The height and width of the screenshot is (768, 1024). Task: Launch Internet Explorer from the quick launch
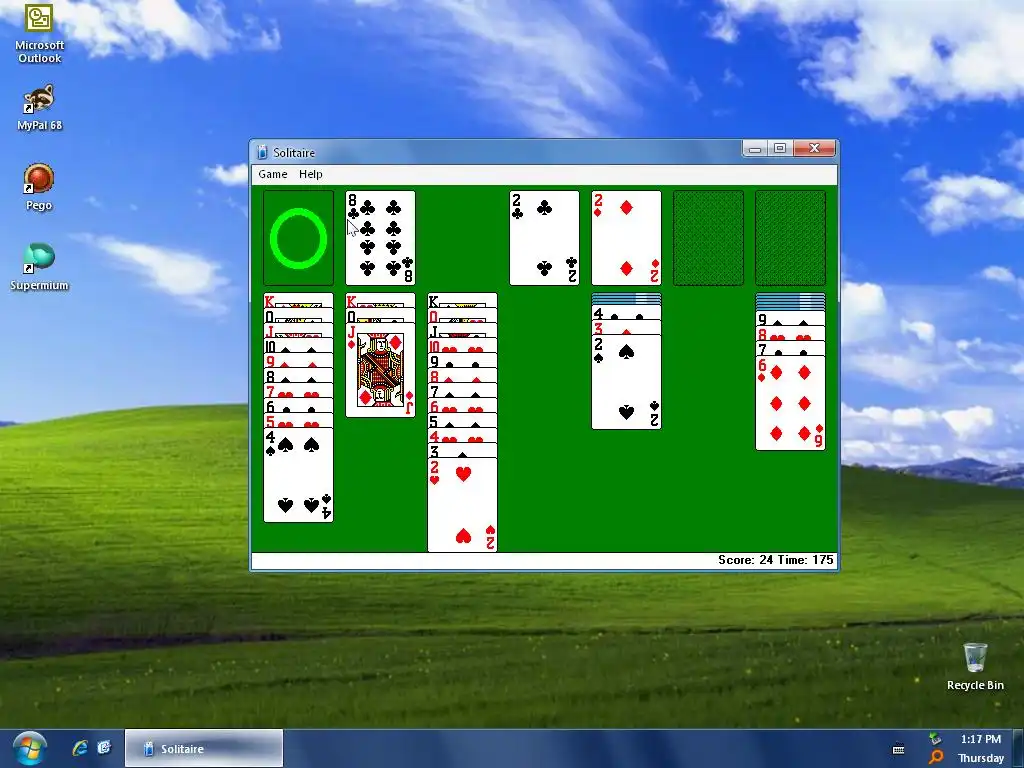[80, 748]
